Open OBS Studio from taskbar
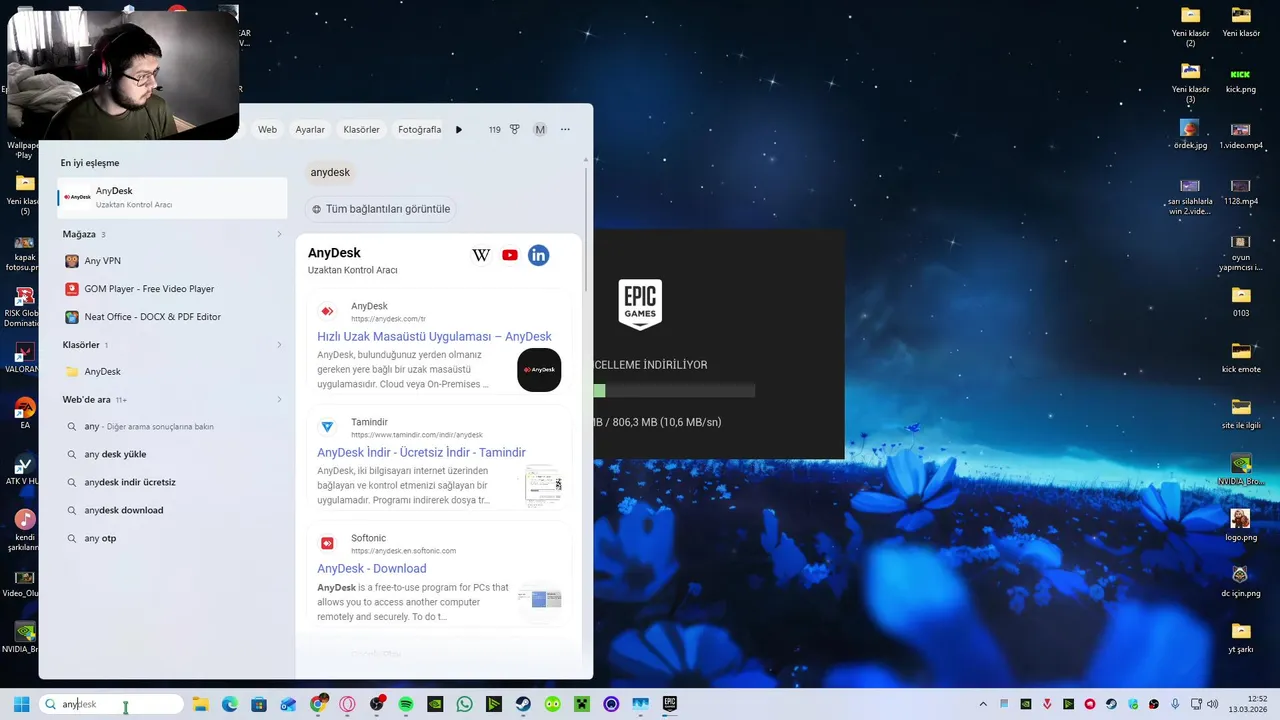Screen dimensions: 1280x720 377,704
